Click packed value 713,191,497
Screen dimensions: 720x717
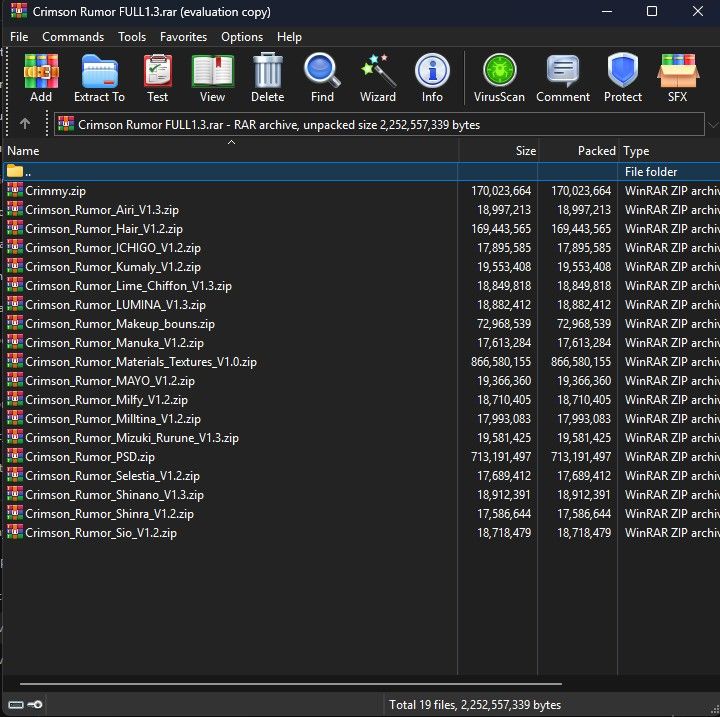pos(581,457)
